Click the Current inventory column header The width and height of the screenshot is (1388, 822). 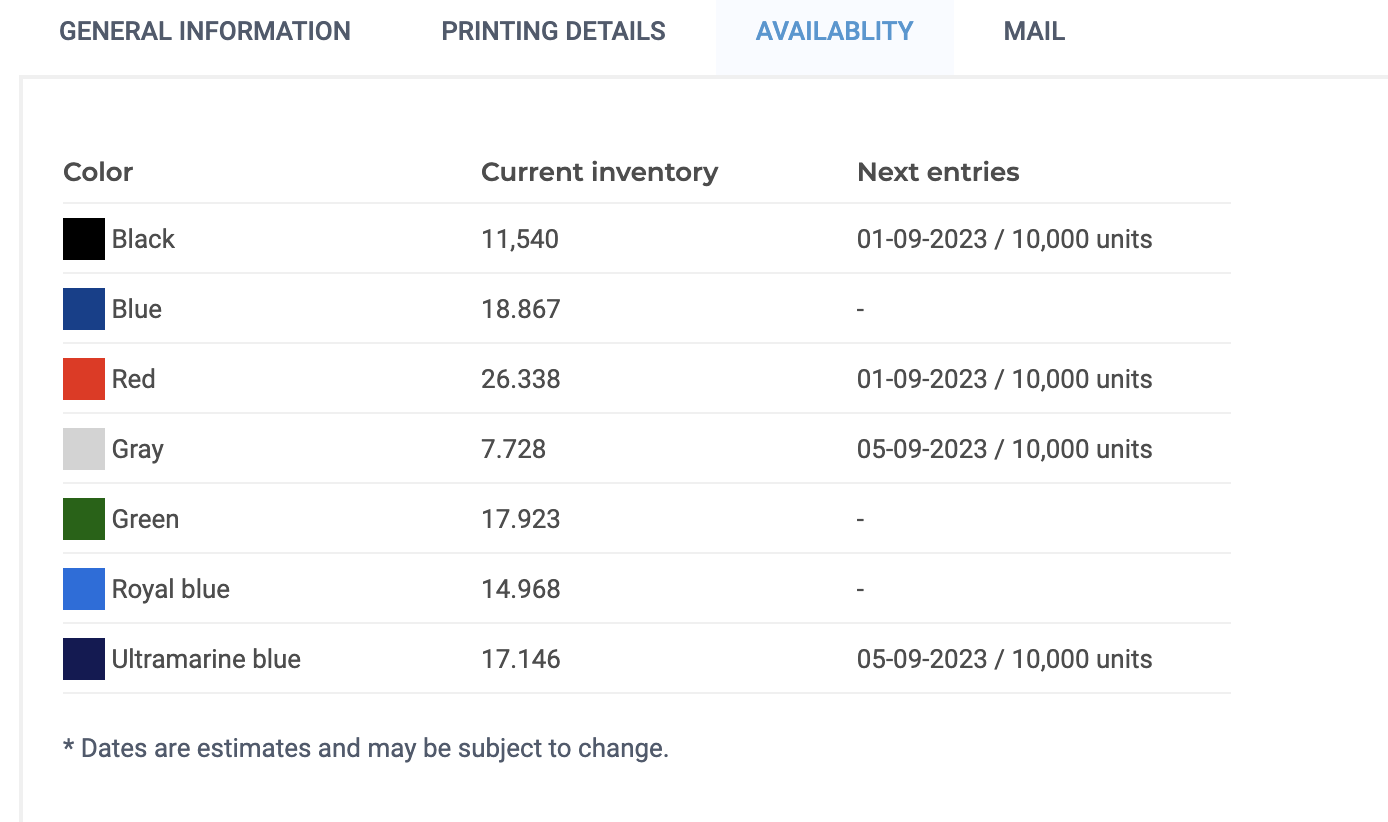600,172
